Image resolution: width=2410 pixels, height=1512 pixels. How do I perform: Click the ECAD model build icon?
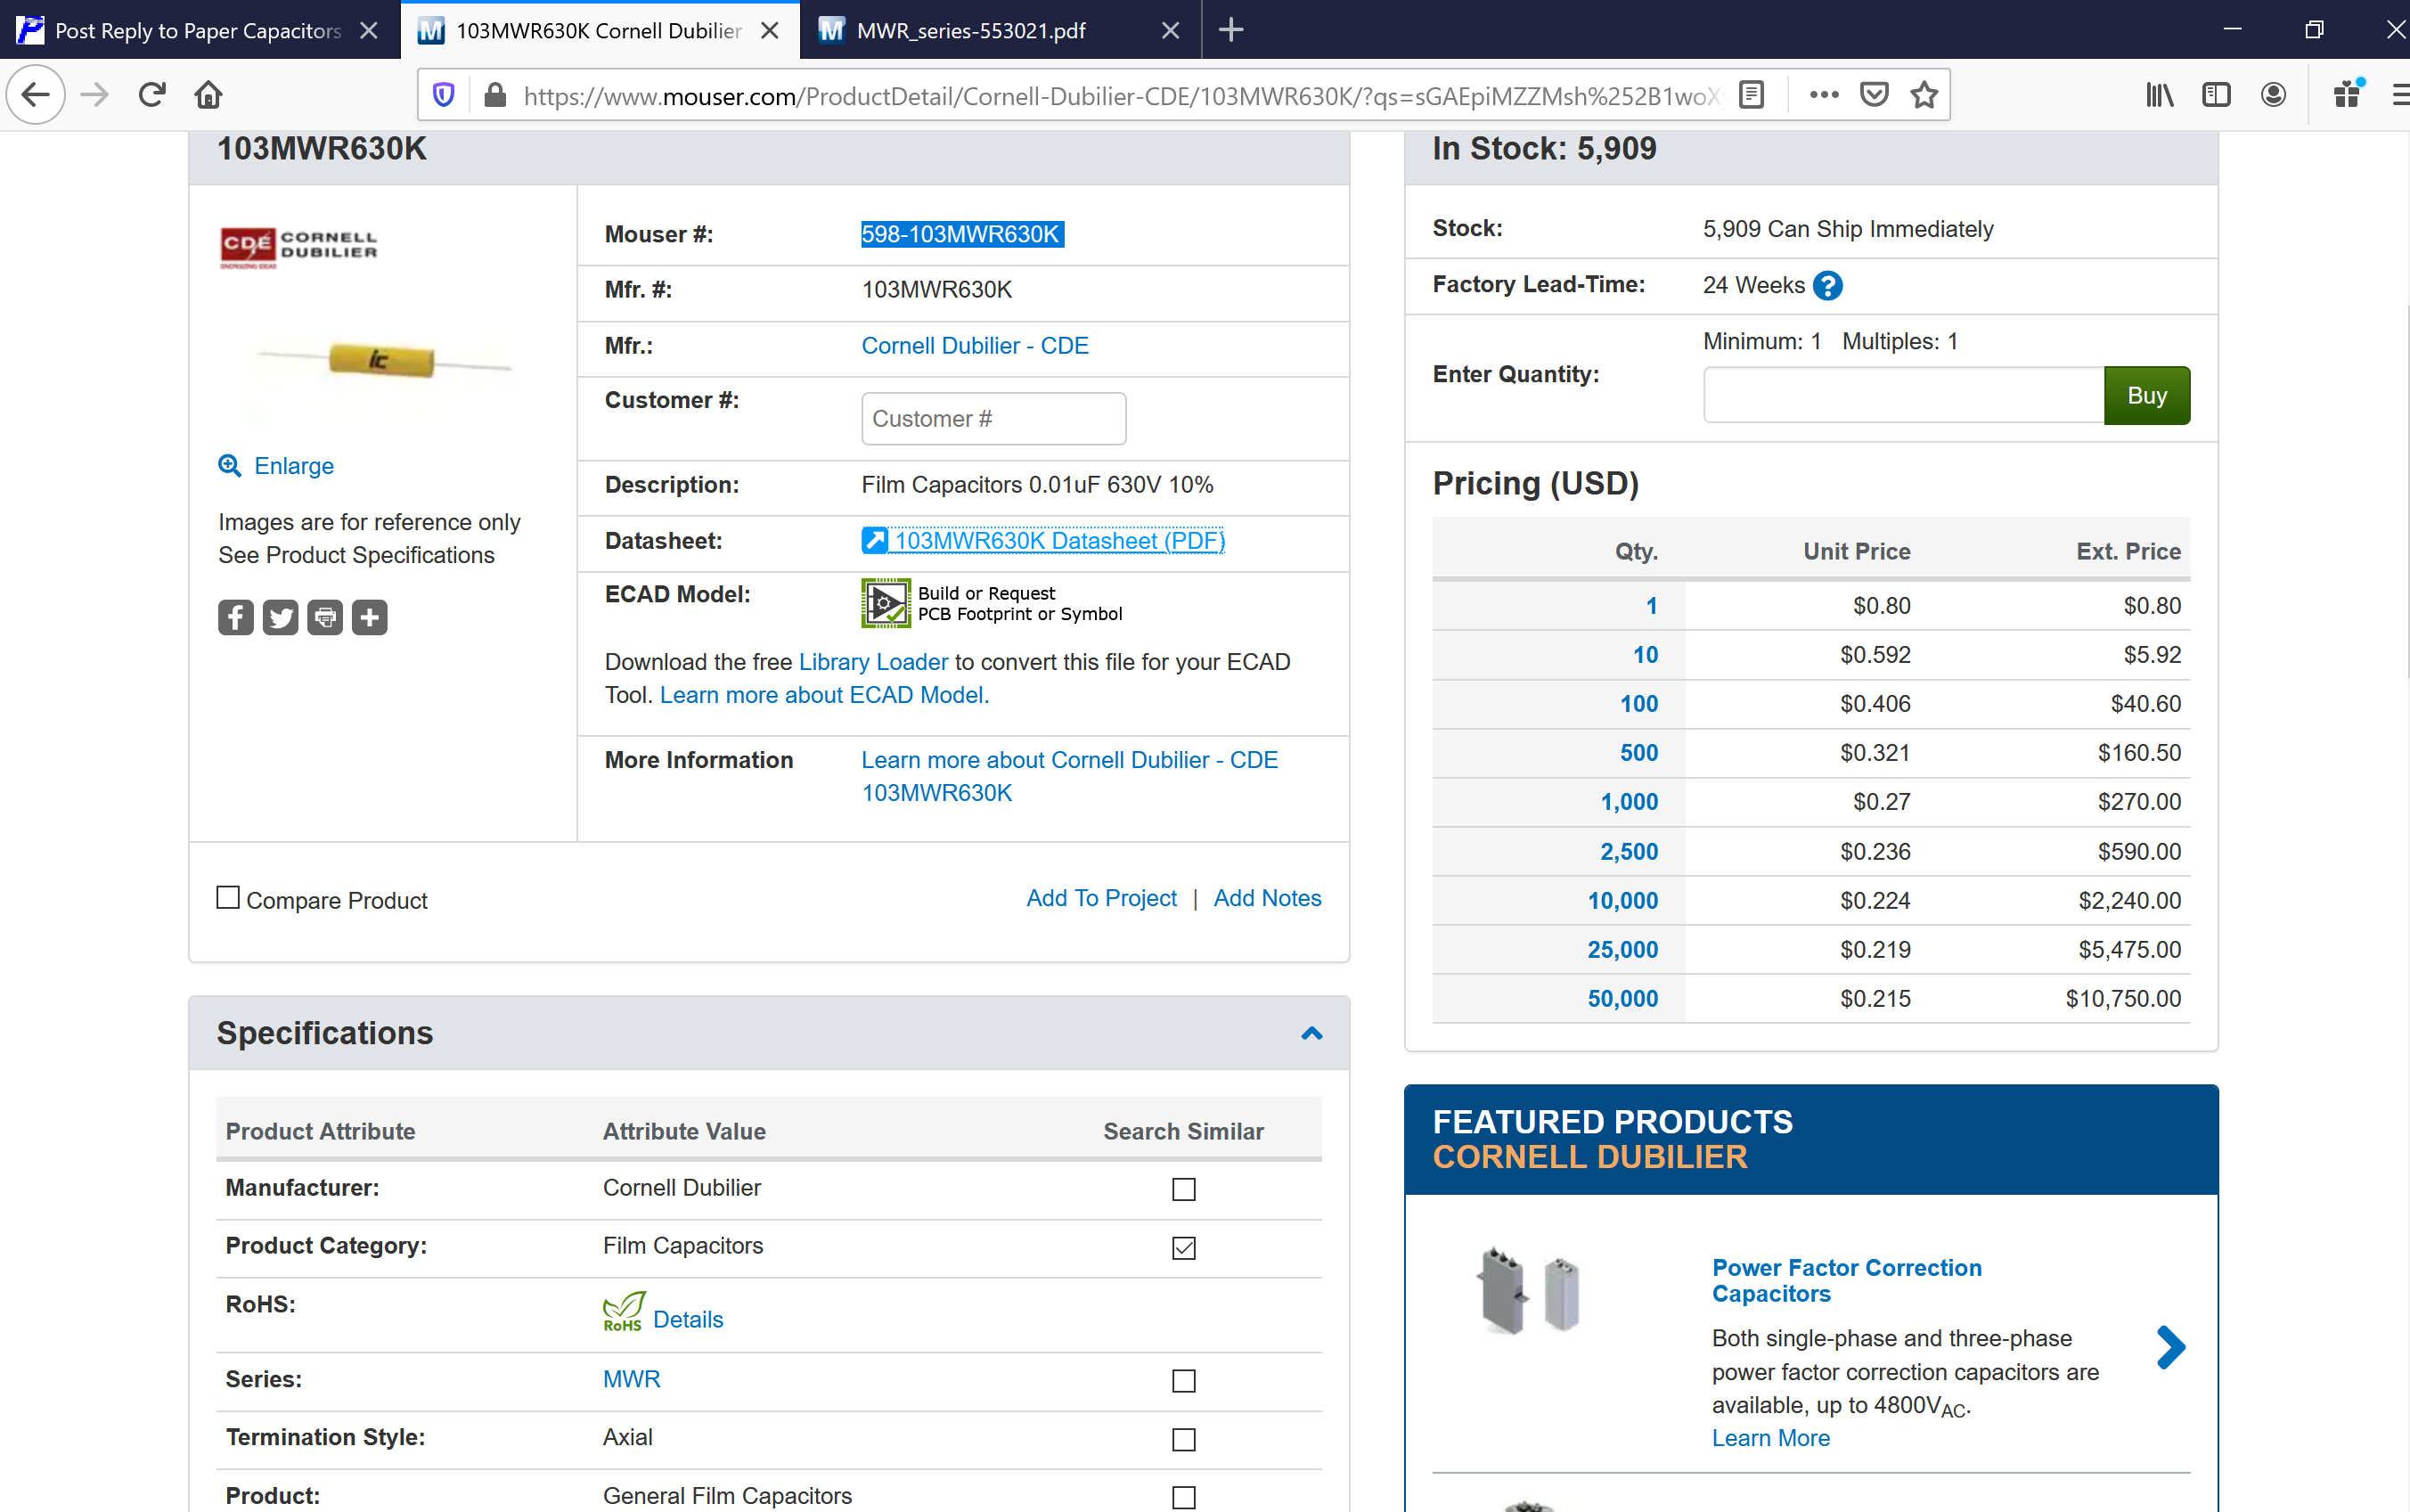click(x=886, y=603)
